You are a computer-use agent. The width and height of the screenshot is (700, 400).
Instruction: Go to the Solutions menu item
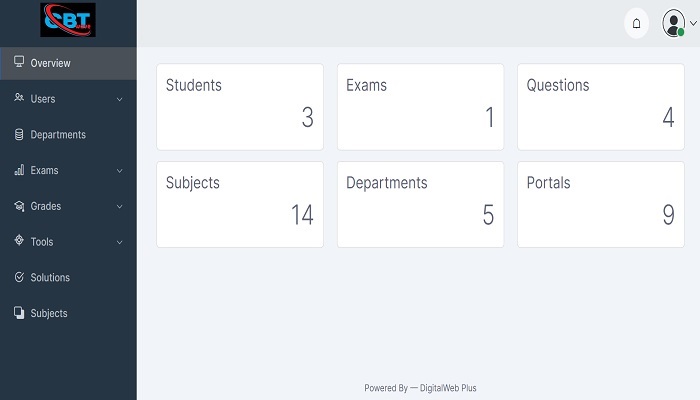[68, 278]
